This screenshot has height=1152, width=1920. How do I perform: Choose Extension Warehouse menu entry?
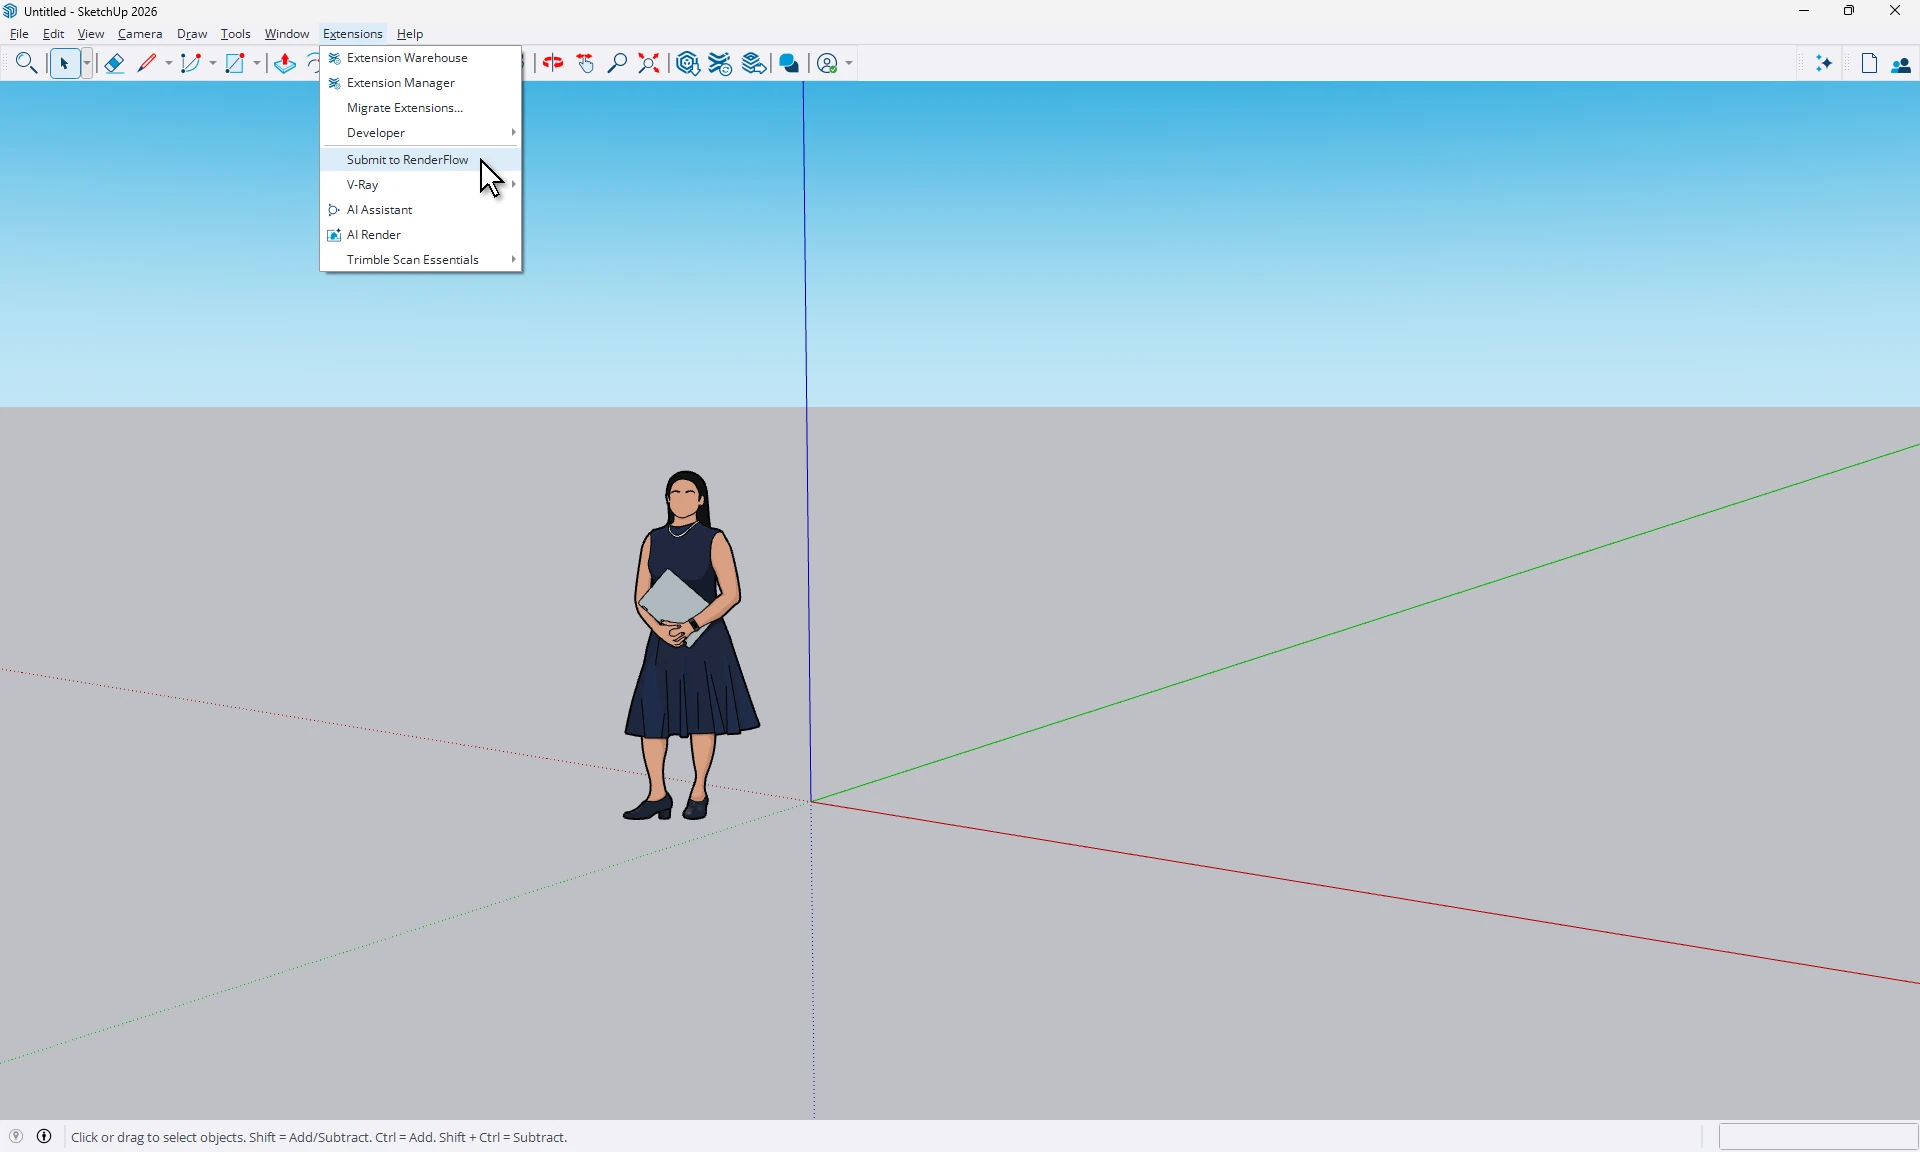421,58
